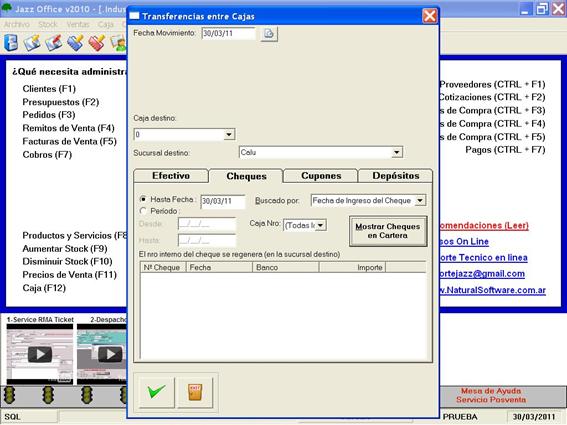The image size is (567, 425).
Task: Play the Service RMA Ticket video
Action: coord(40,354)
